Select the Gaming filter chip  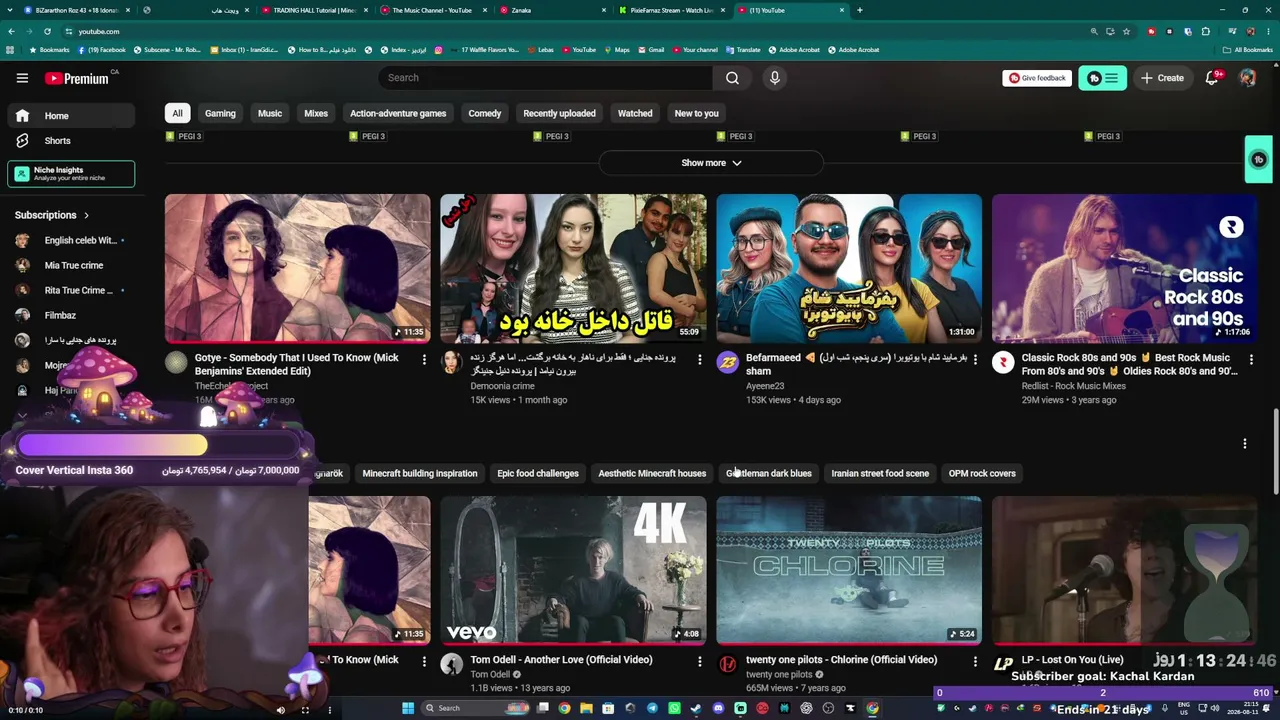pyautogui.click(x=220, y=113)
